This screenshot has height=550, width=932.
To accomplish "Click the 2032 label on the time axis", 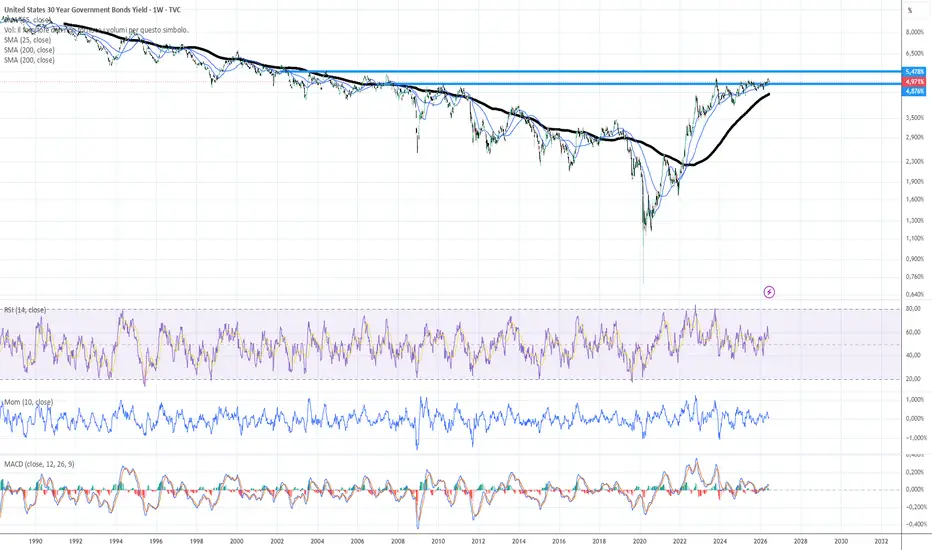I will [x=881, y=542].
